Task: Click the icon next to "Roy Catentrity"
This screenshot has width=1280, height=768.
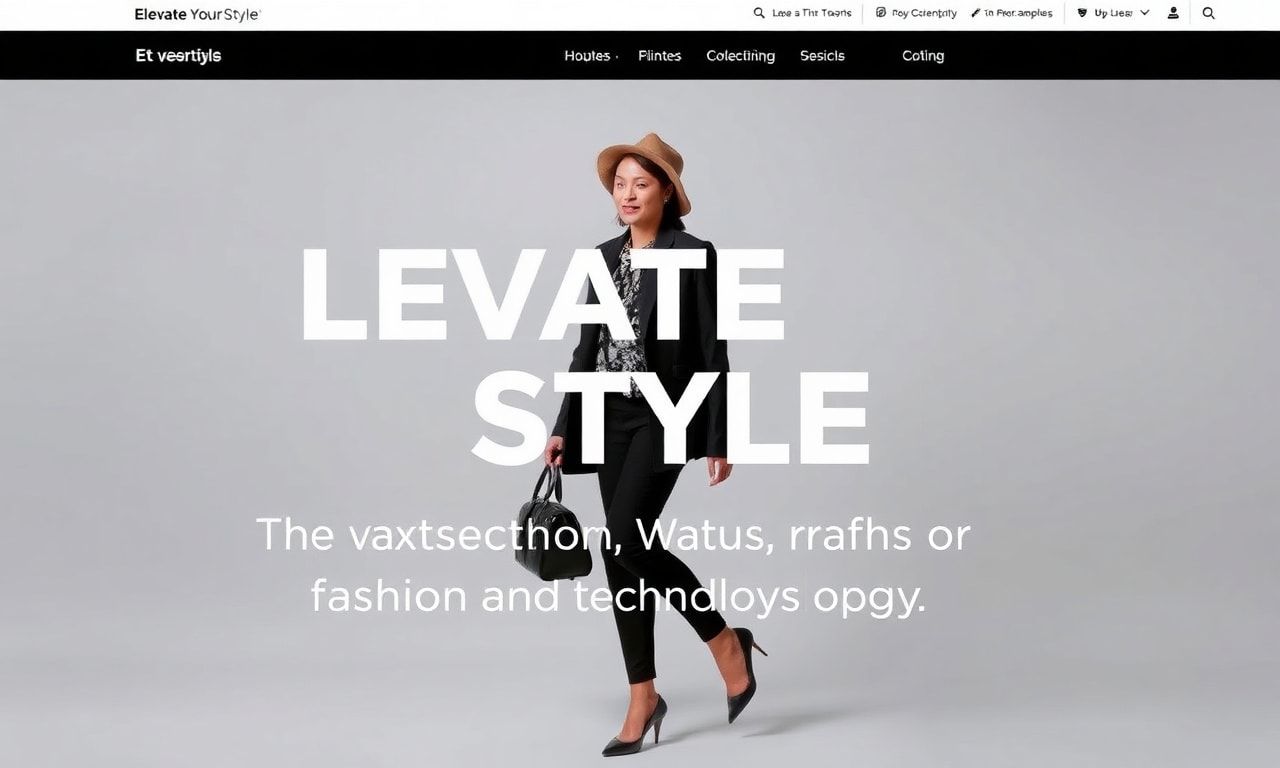Action: (881, 13)
